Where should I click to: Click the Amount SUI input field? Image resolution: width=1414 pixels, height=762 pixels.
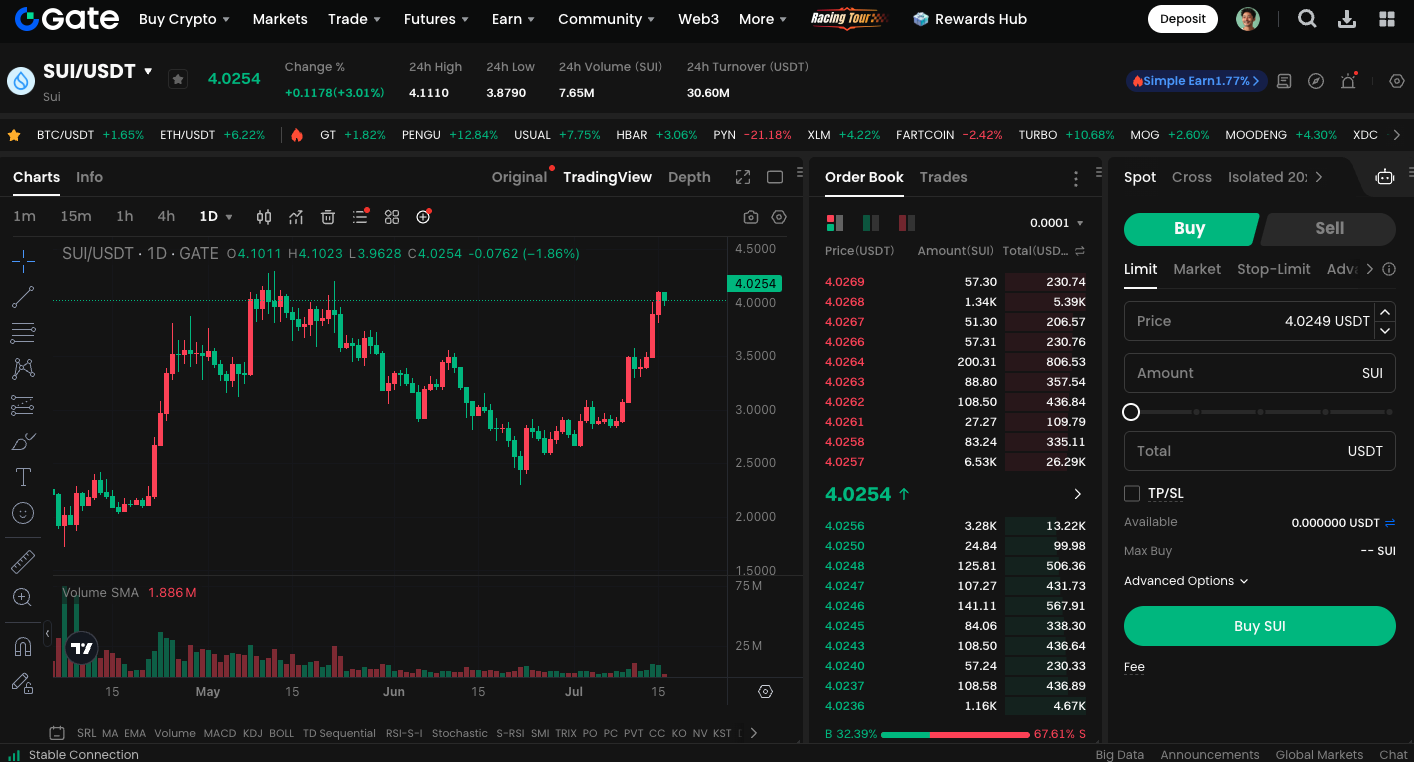(1259, 373)
